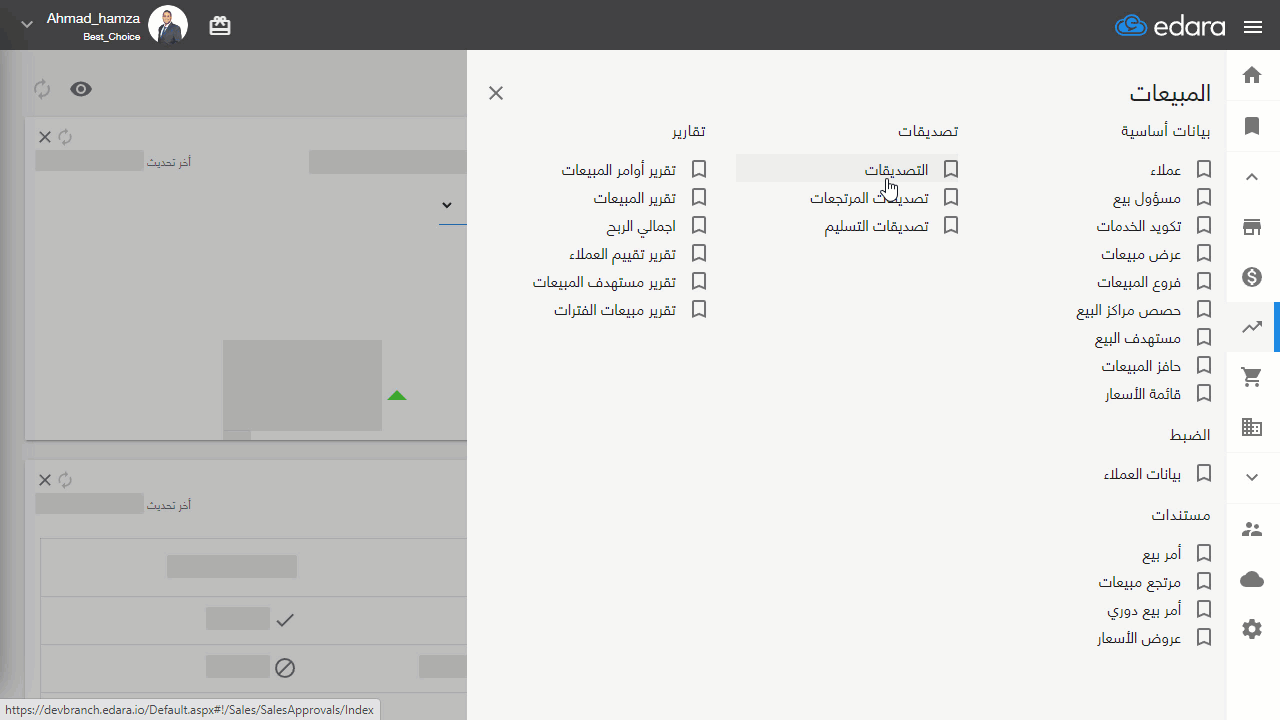
Task: Open فروع المبيعات link
Action: pos(1139,283)
